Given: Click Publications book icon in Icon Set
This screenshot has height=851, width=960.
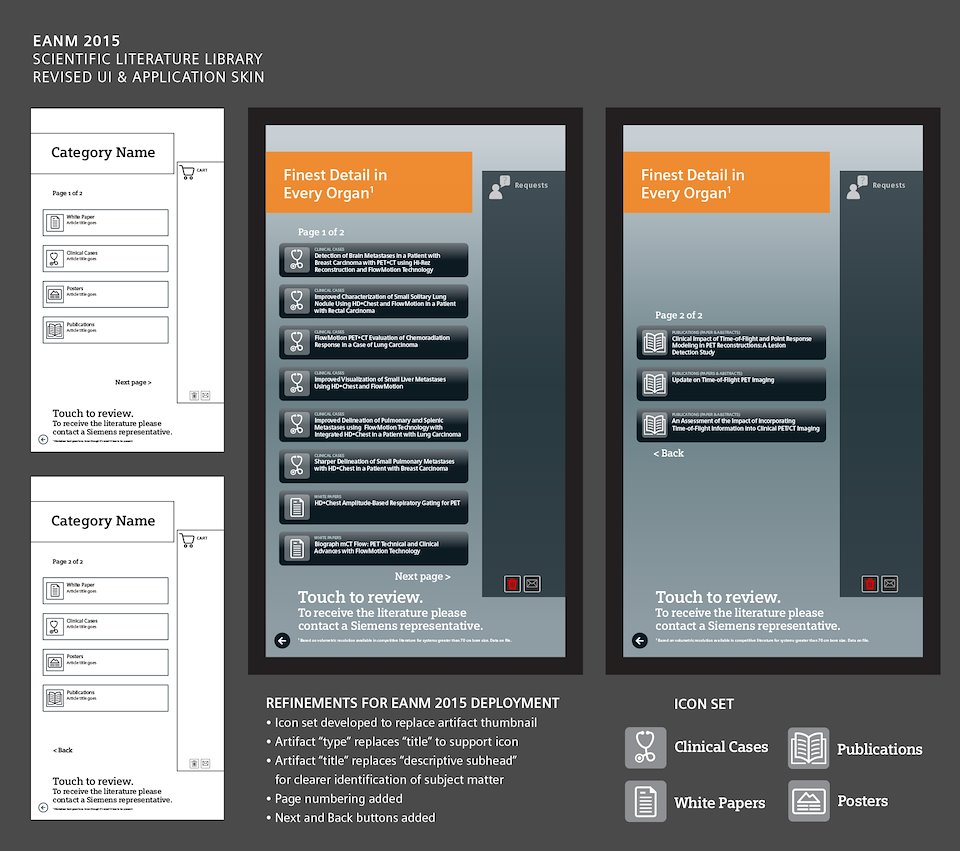Looking at the screenshot, I should 808,748.
